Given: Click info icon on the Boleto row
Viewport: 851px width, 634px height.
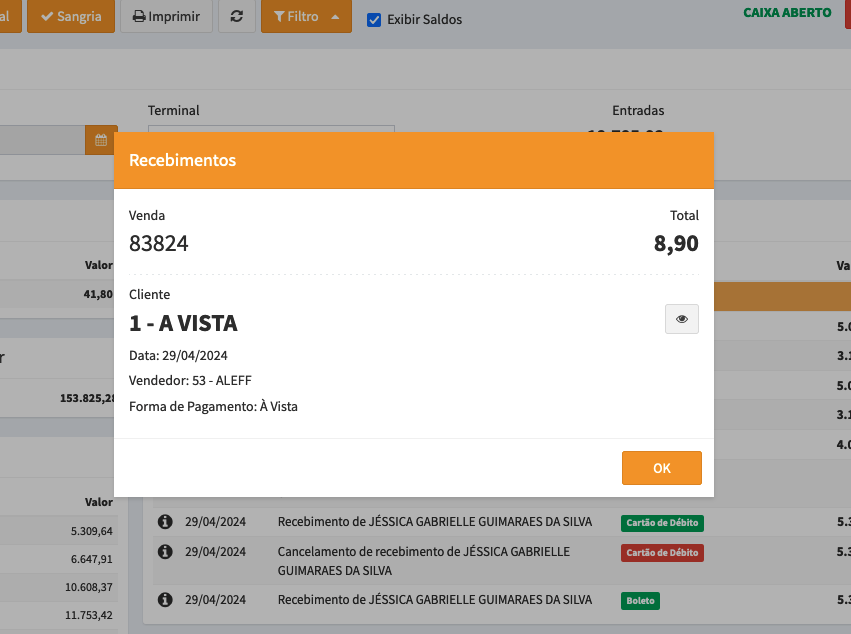Looking at the screenshot, I should coord(166,600).
